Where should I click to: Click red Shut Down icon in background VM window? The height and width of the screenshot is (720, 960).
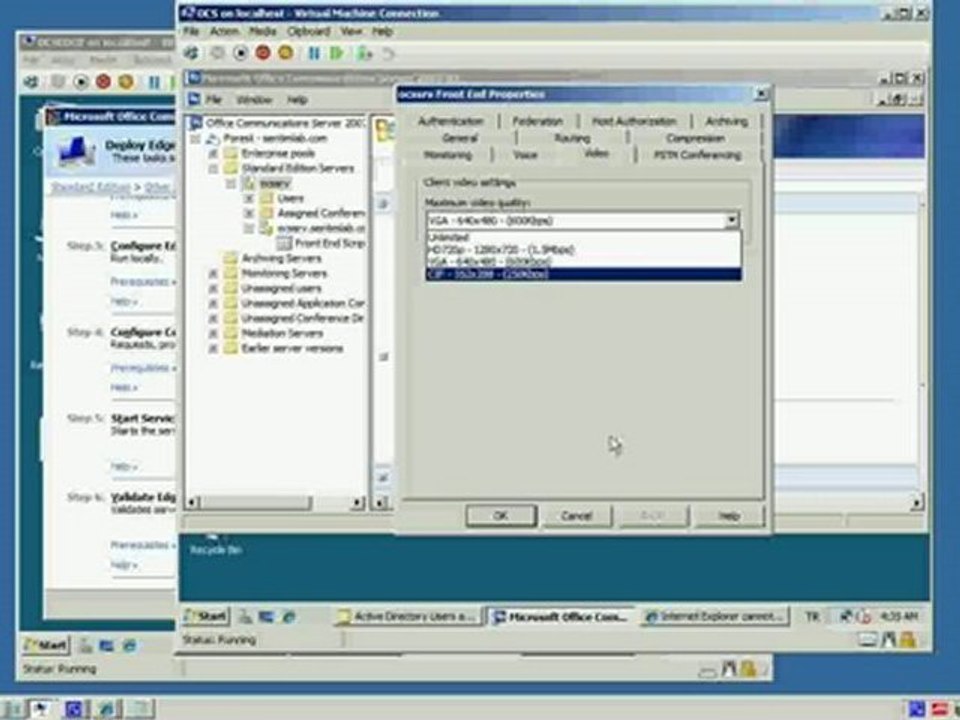click(103, 81)
